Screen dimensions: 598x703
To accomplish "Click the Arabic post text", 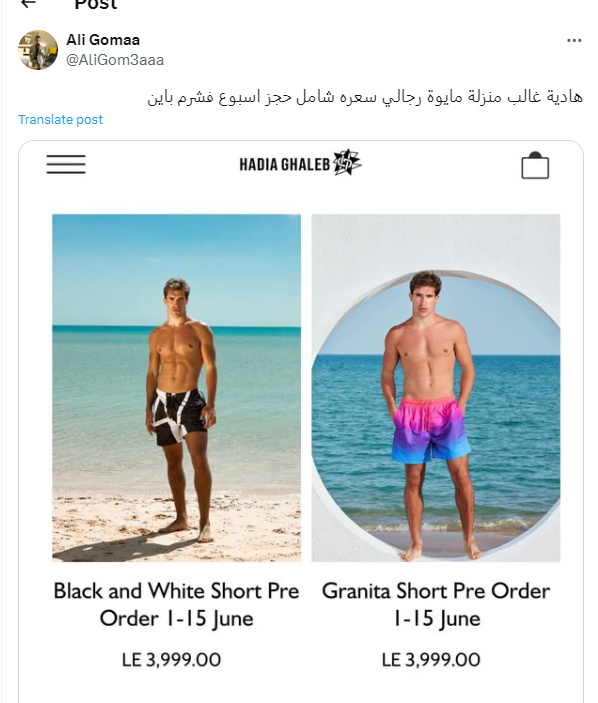I will 365,97.
